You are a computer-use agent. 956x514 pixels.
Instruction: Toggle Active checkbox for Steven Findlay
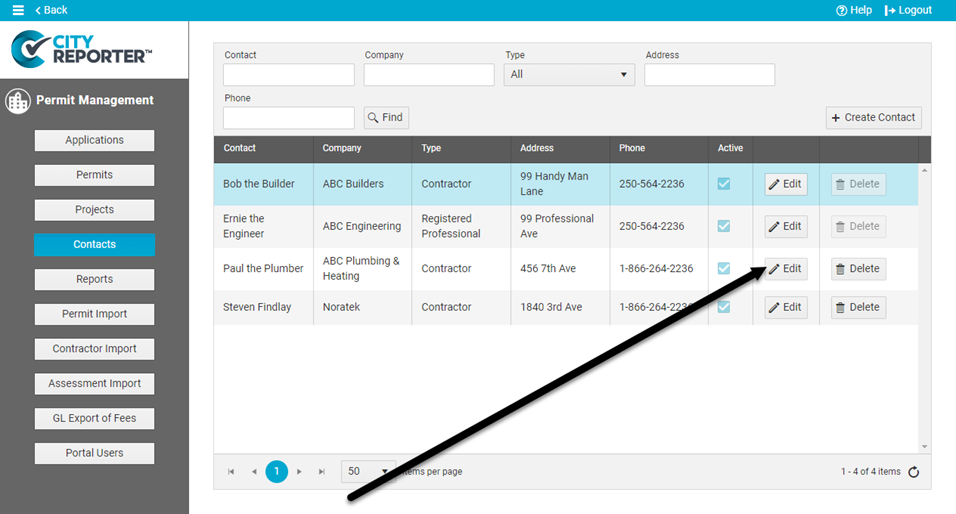click(724, 307)
